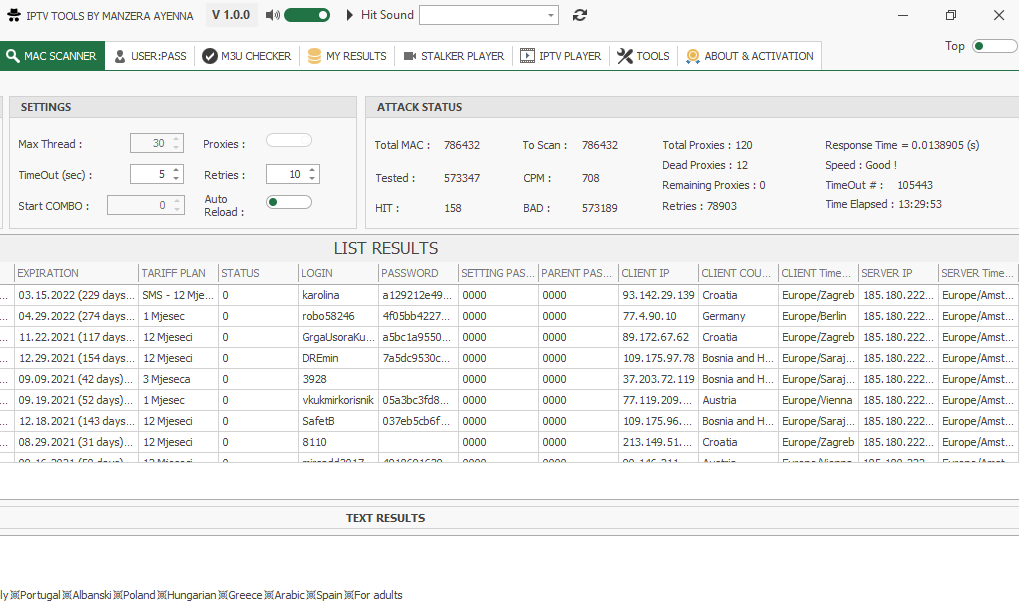The image size is (1019, 606).
Task: Sort by the LOGIN column header
Action: (x=337, y=273)
